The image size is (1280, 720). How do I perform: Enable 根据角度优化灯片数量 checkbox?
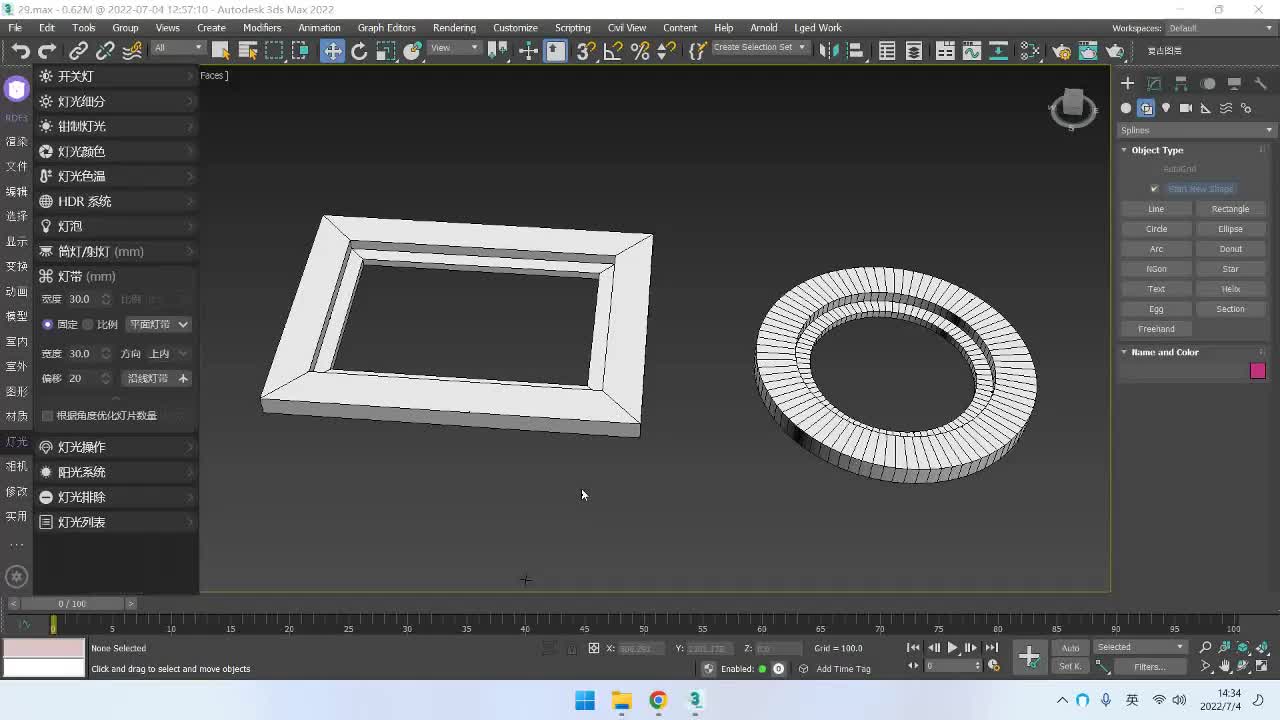pyautogui.click(x=47, y=416)
